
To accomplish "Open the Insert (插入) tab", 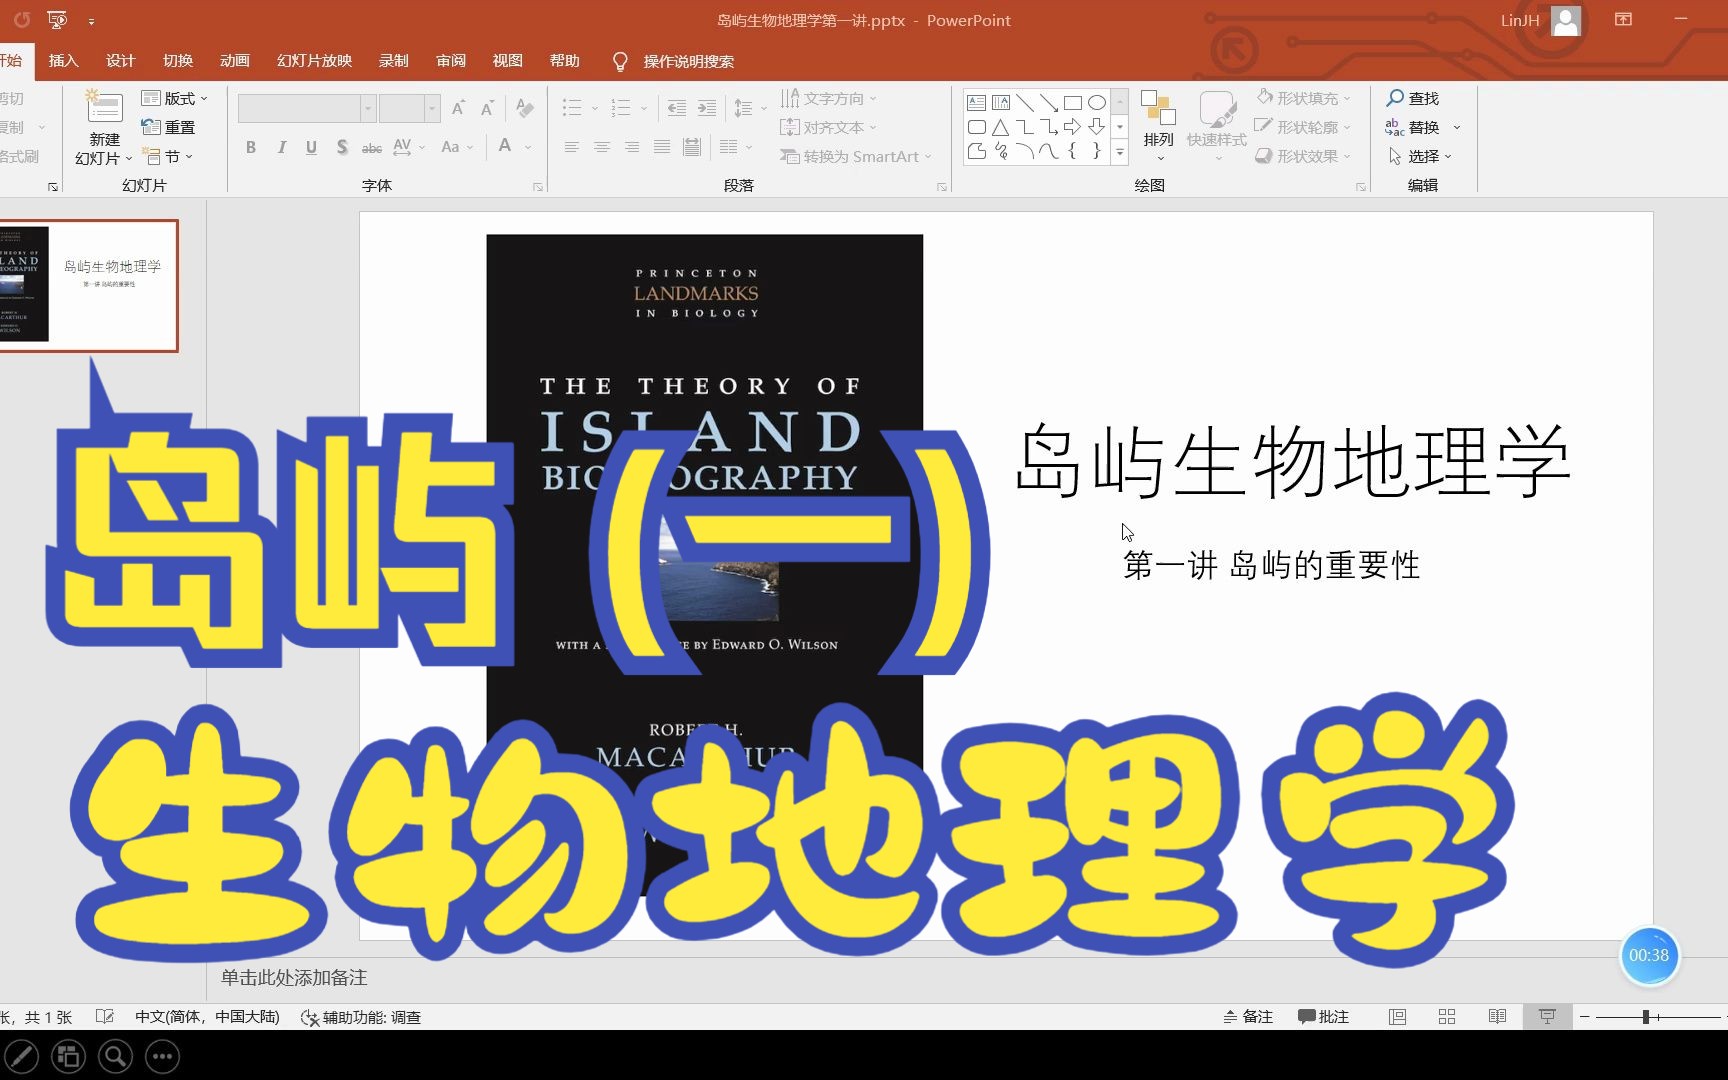I will (x=63, y=61).
